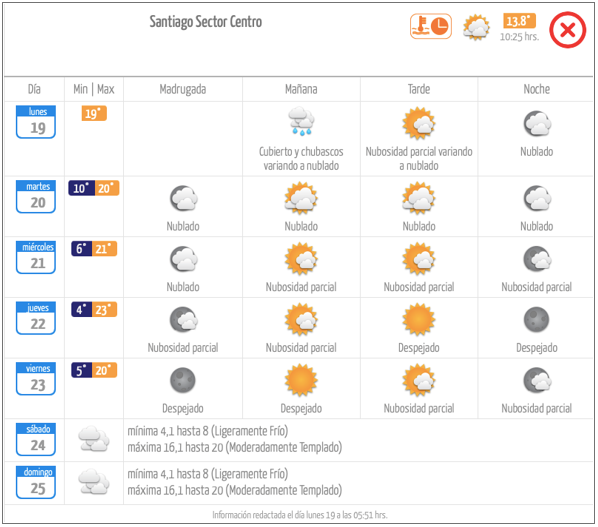Select the viernes 23 calendar icon
598x527 pixels.
36,379
